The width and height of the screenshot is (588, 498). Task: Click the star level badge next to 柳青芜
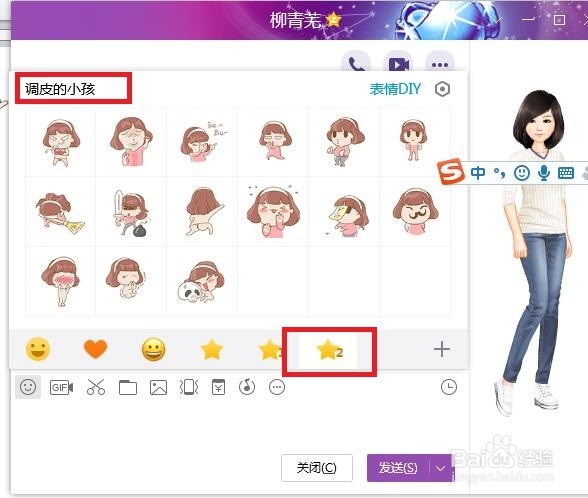tap(333, 20)
